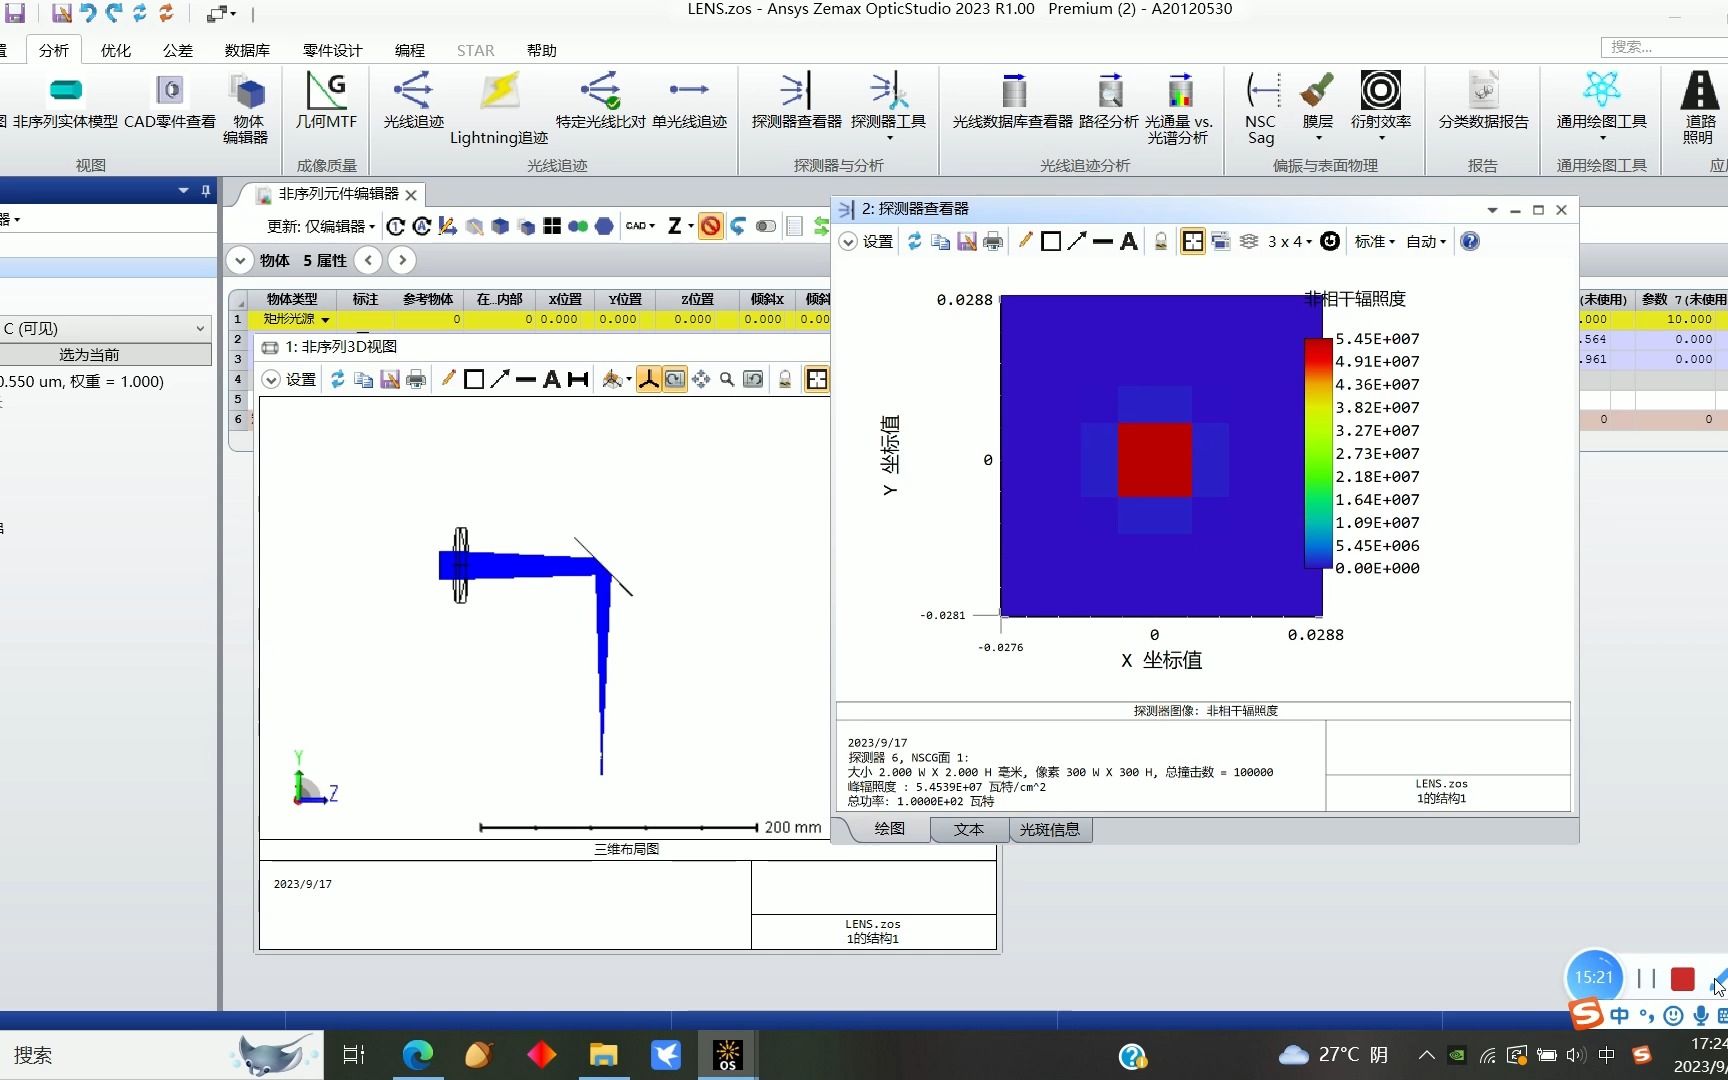The image size is (1728, 1080).
Task: Open the C (可见) wavelength combo box
Action: point(104,328)
